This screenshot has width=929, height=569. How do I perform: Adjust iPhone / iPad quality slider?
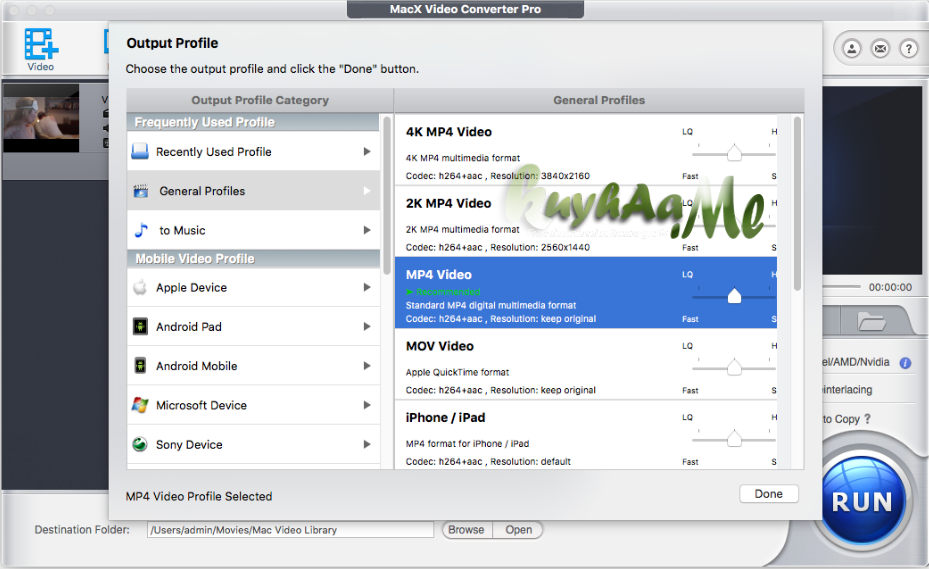click(733, 439)
